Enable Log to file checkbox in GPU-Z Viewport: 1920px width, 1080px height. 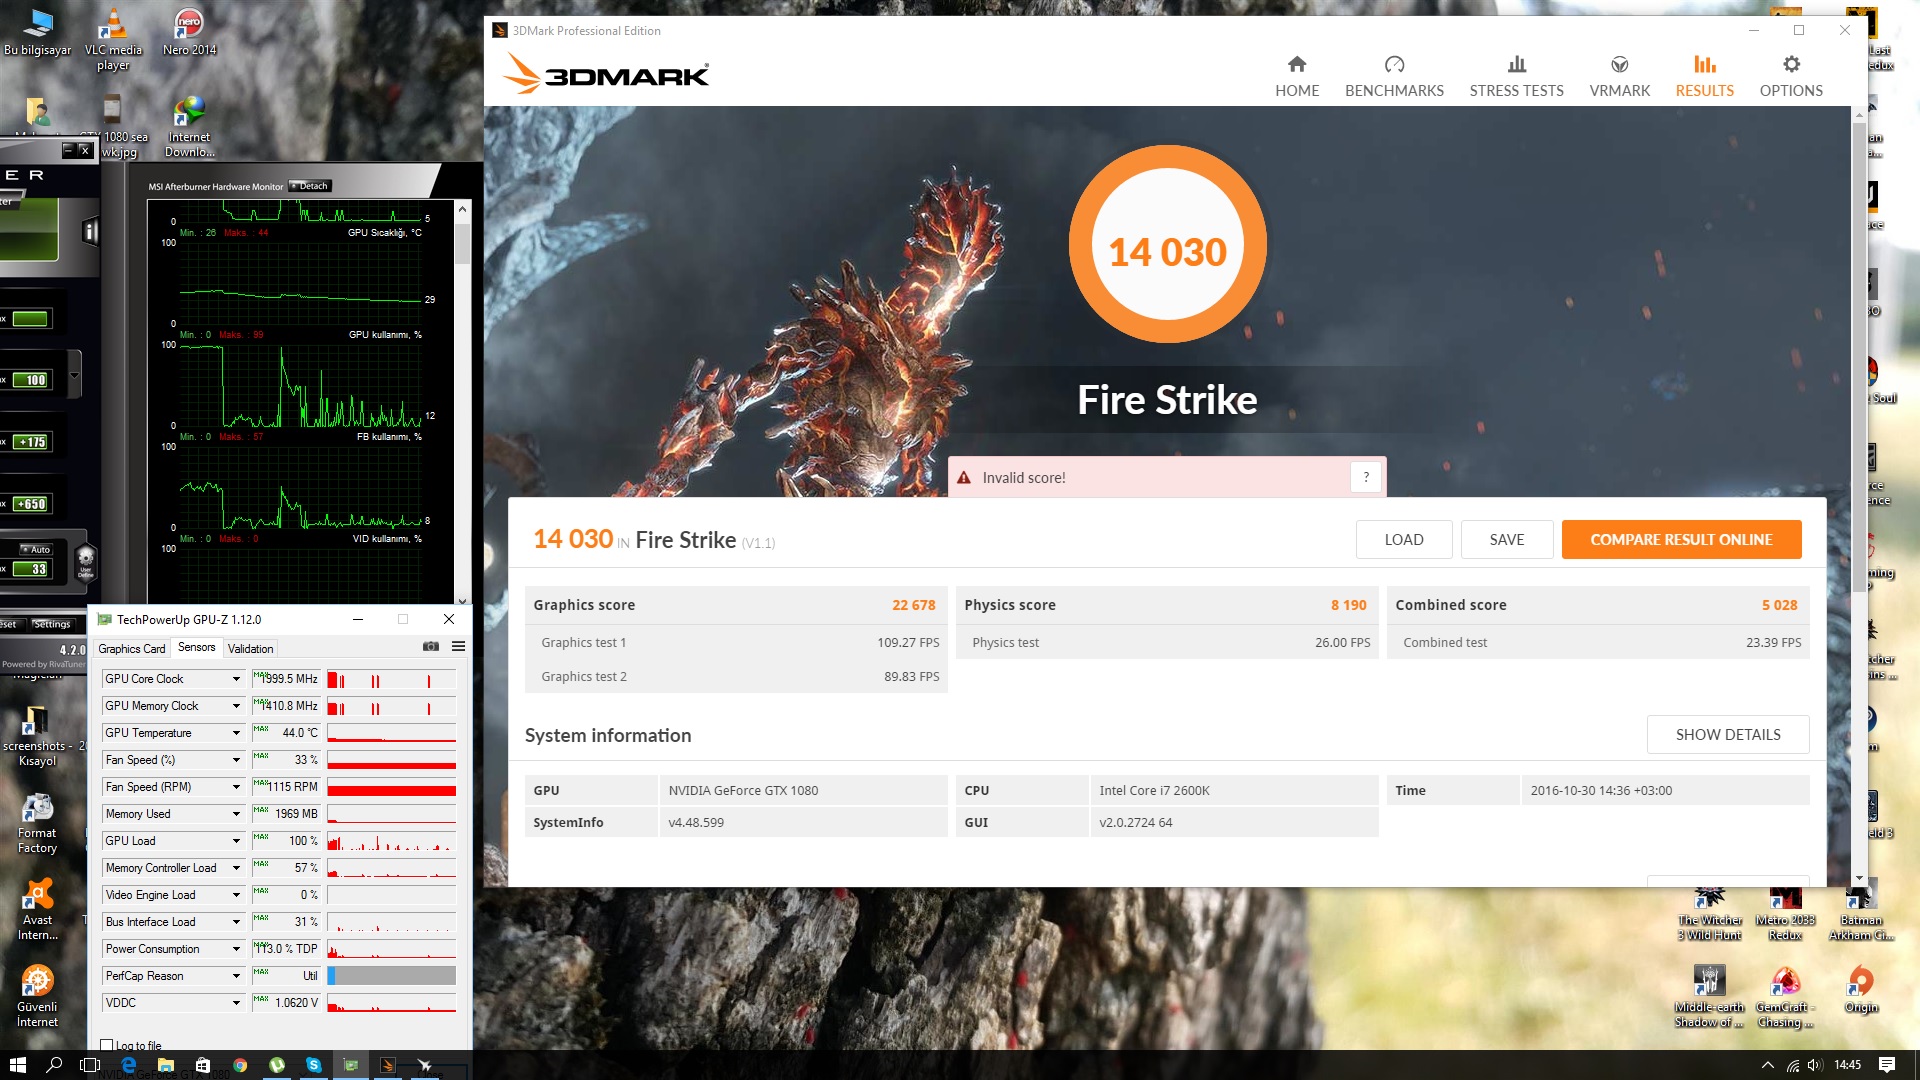(106, 1045)
